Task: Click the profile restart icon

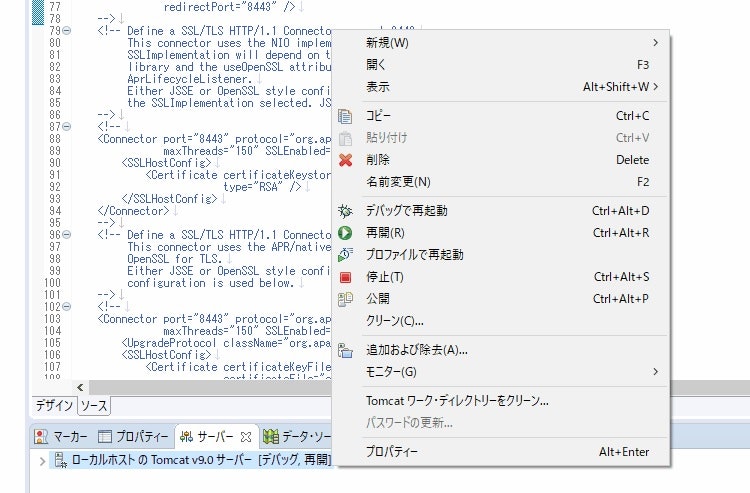Action: click(x=345, y=255)
